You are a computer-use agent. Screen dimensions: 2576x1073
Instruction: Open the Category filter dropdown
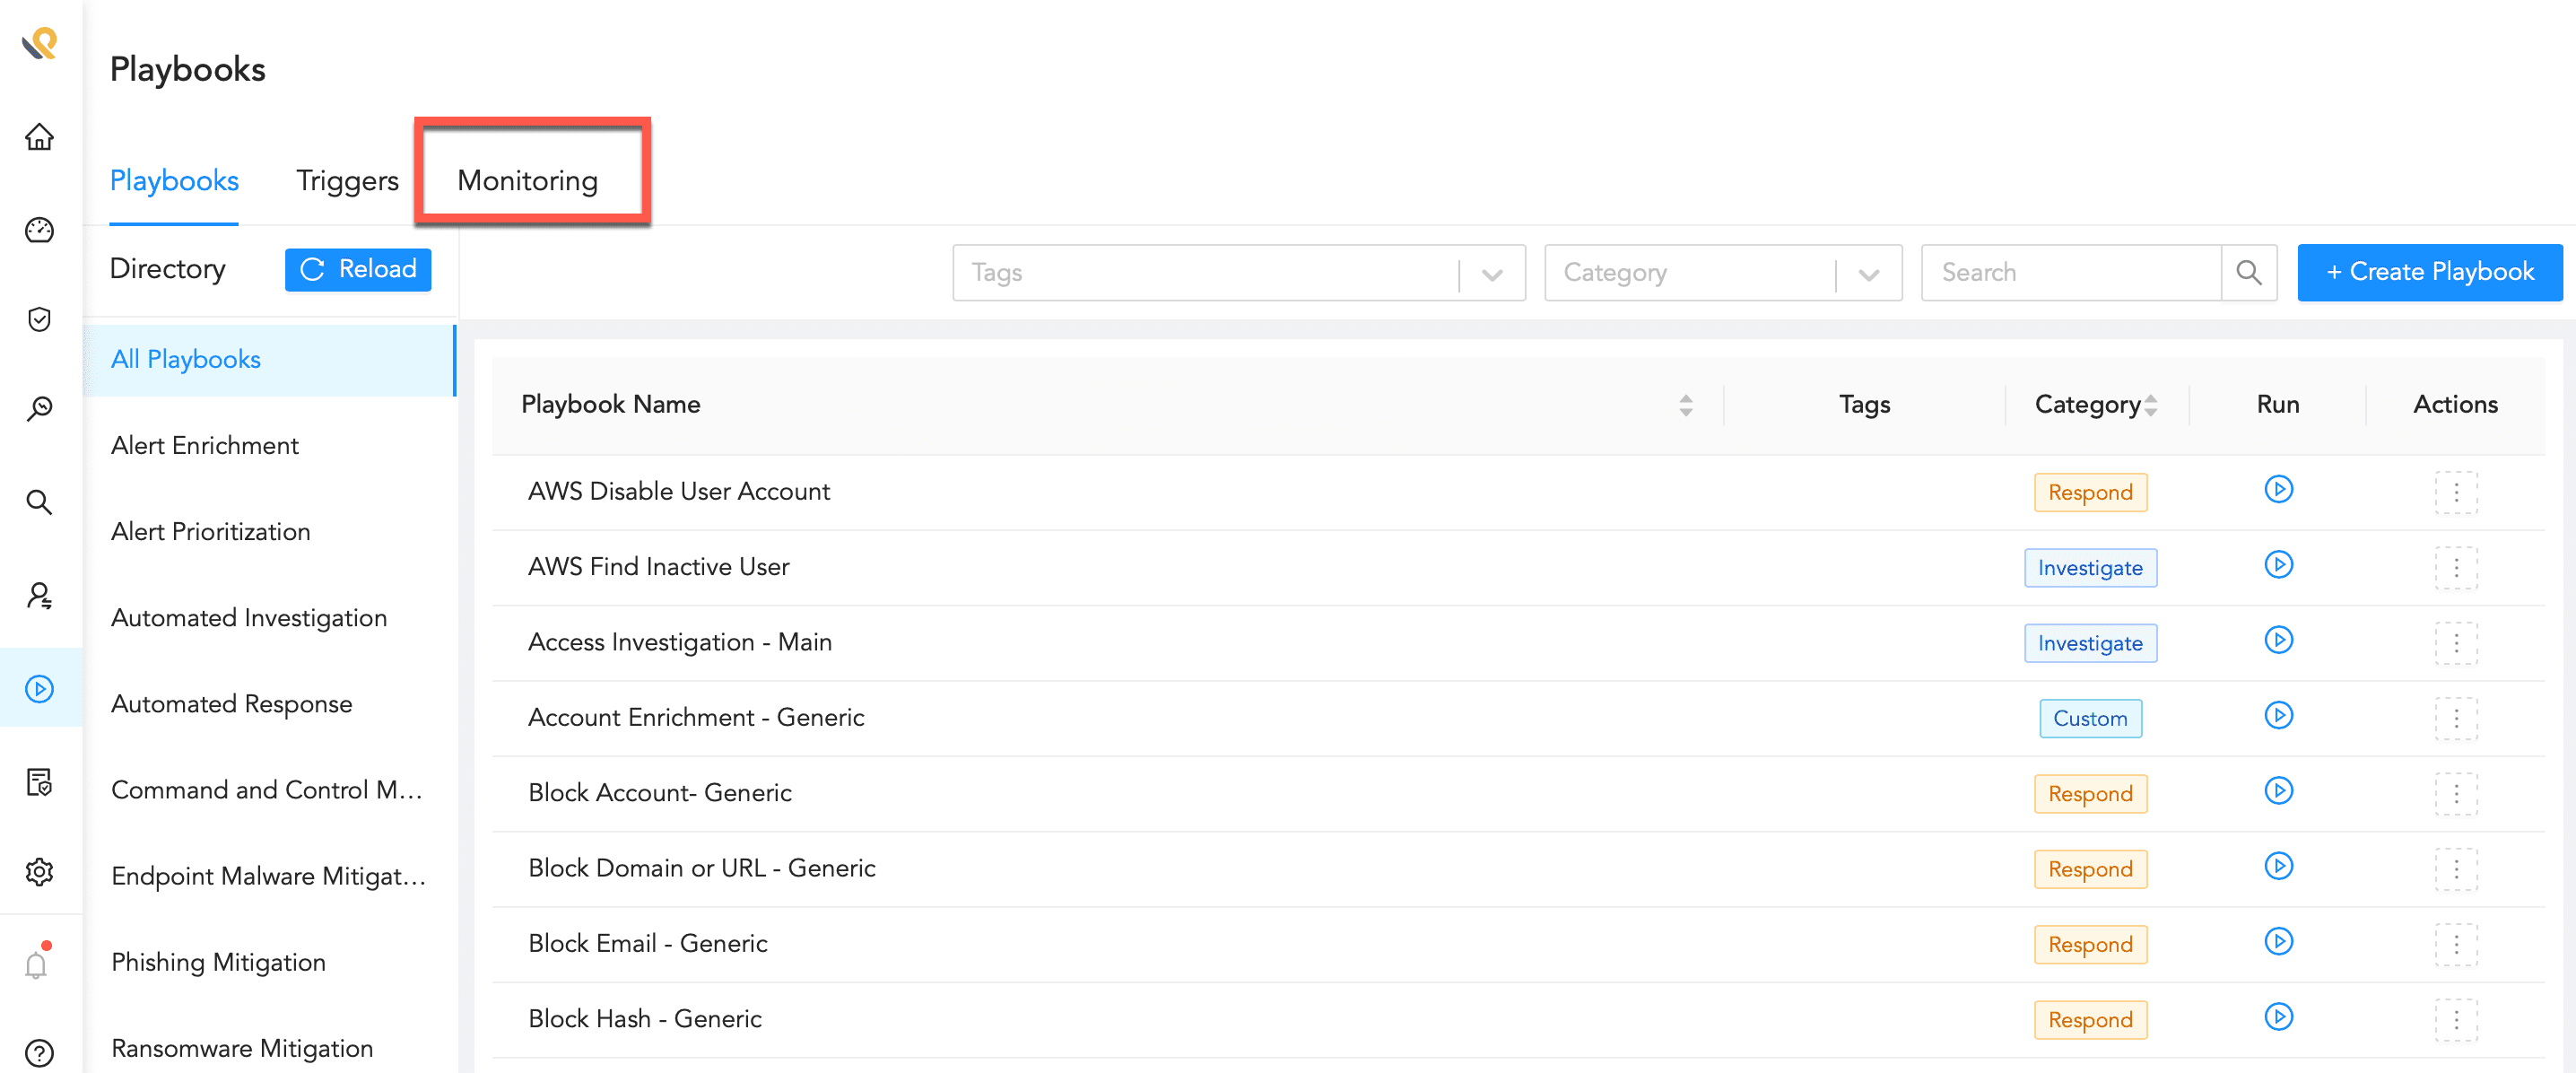coord(1866,272)
